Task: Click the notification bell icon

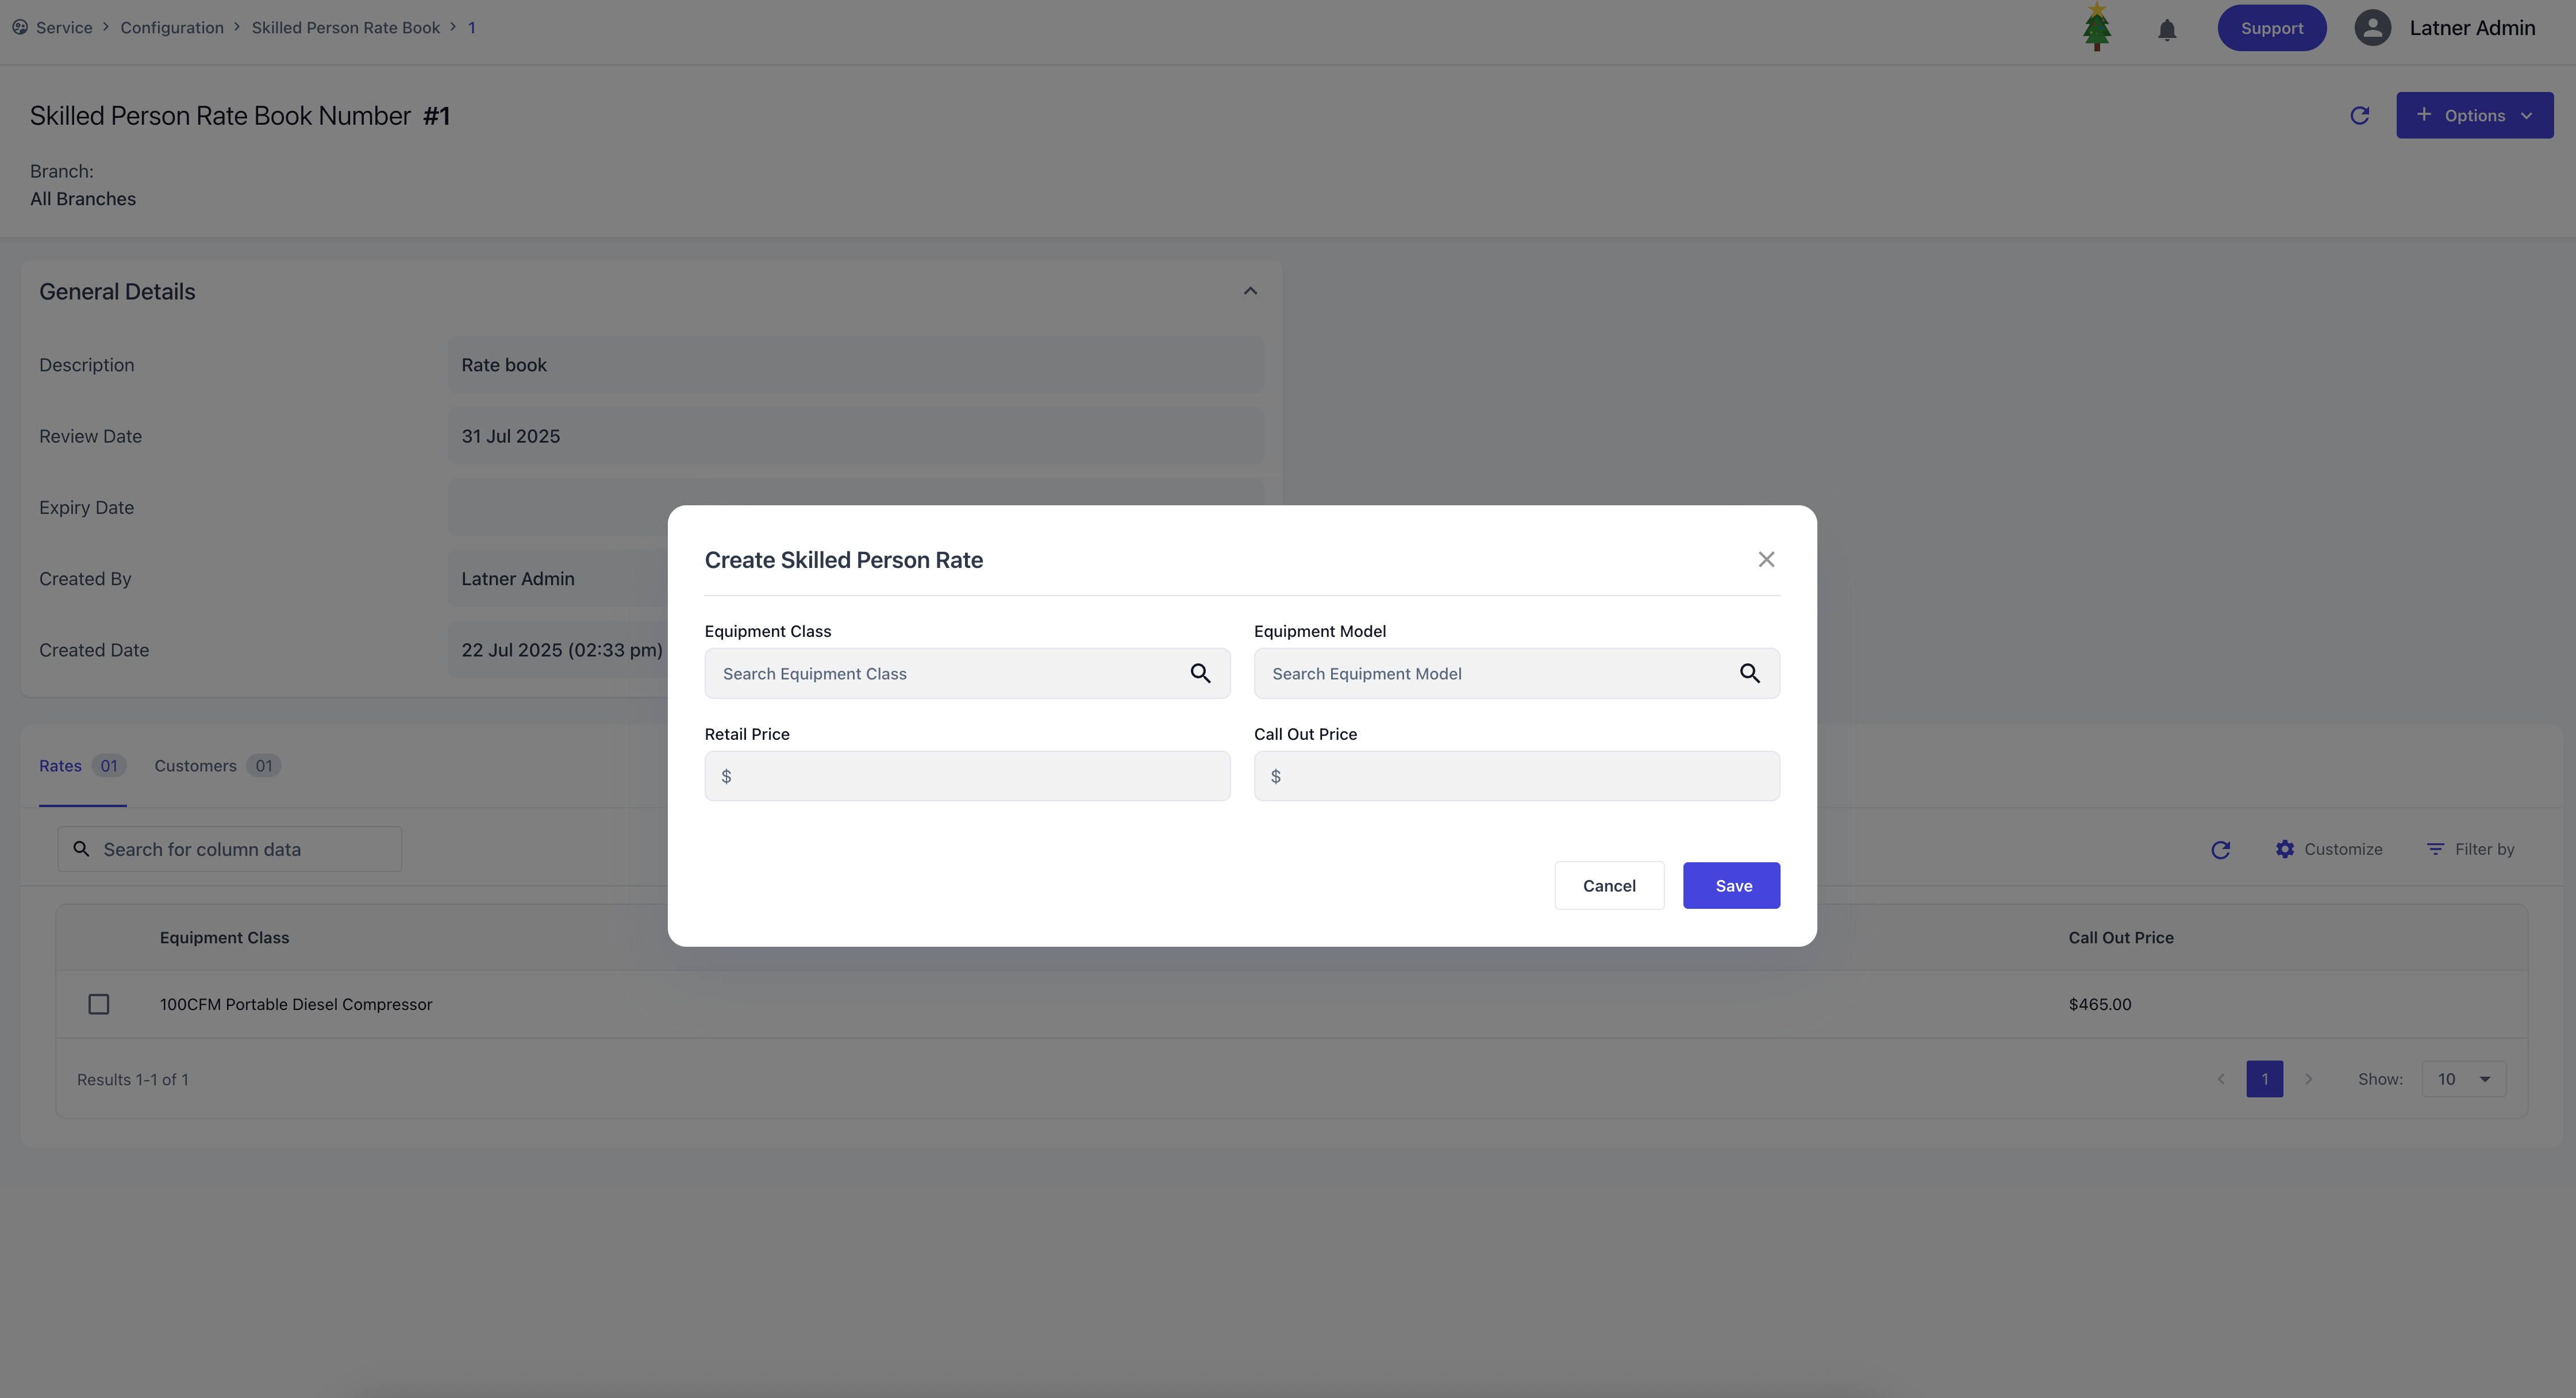Action: 2166,29
